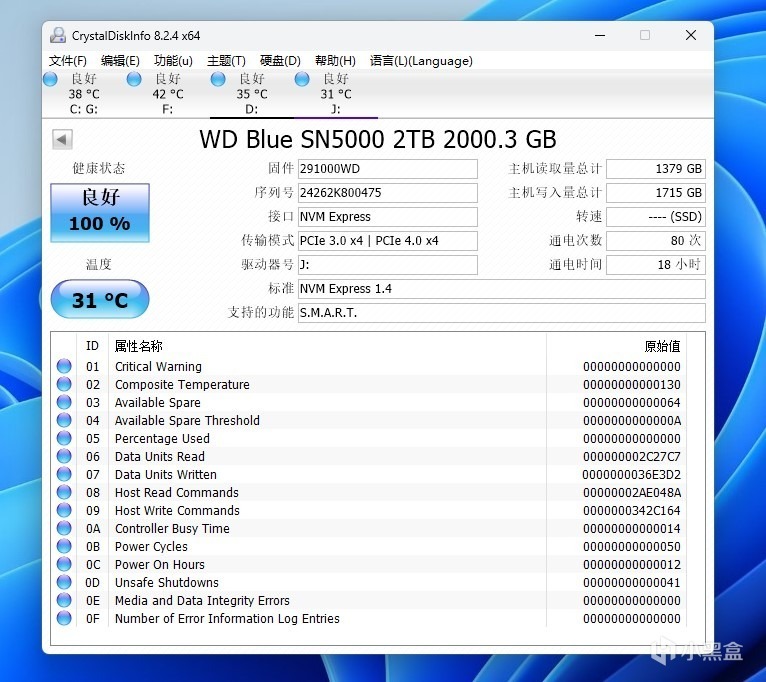Image resolution: width=766 pixels, height=682 pixels.
Task: Click the Power On Hours attribute name
Action: pyautogui.click(x=160, y=564)
